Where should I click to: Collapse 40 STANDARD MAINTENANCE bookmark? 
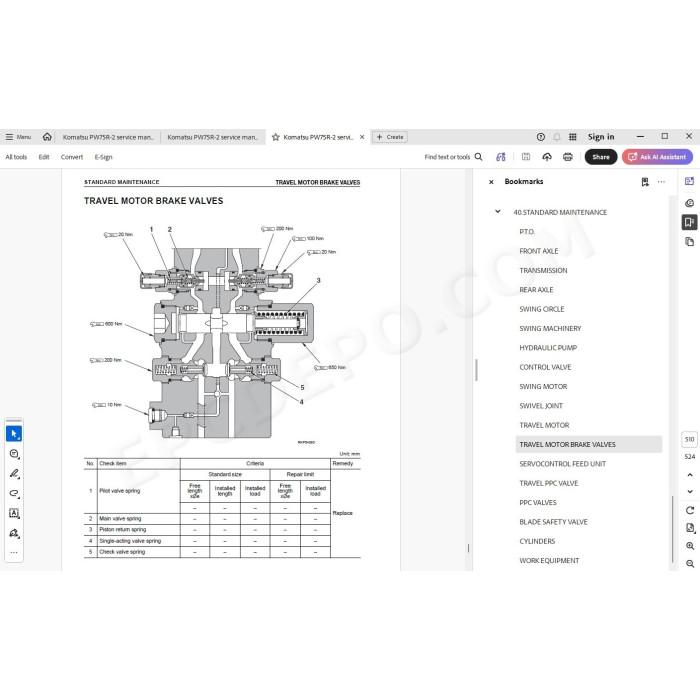point(498,212)
